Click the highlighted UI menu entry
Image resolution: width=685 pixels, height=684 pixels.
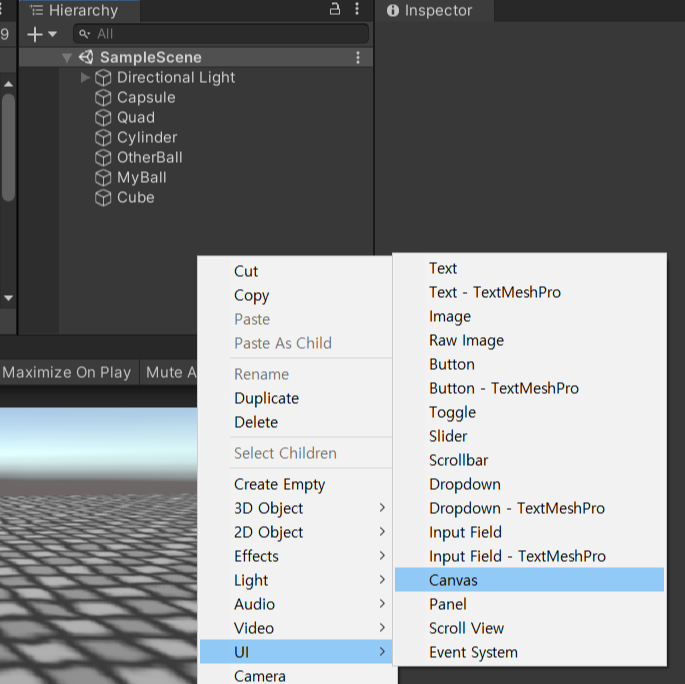[x=296, y=652]
